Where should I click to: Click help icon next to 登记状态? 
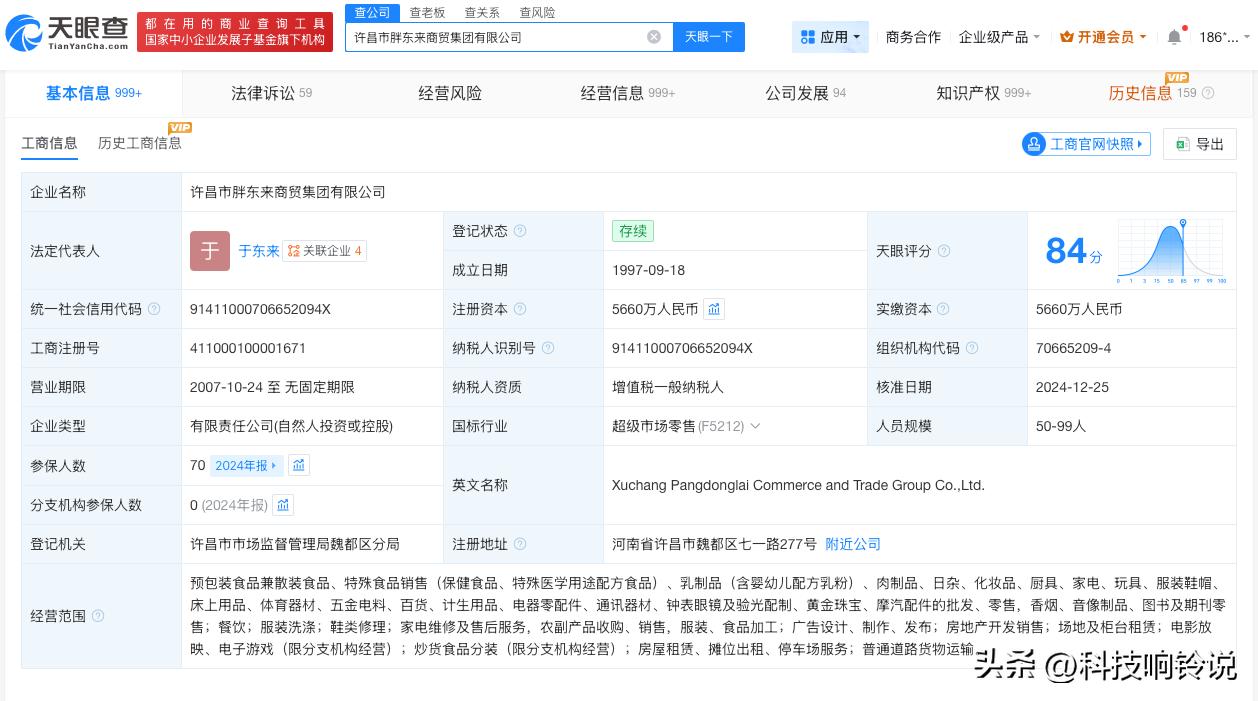[x=520, y=231]
